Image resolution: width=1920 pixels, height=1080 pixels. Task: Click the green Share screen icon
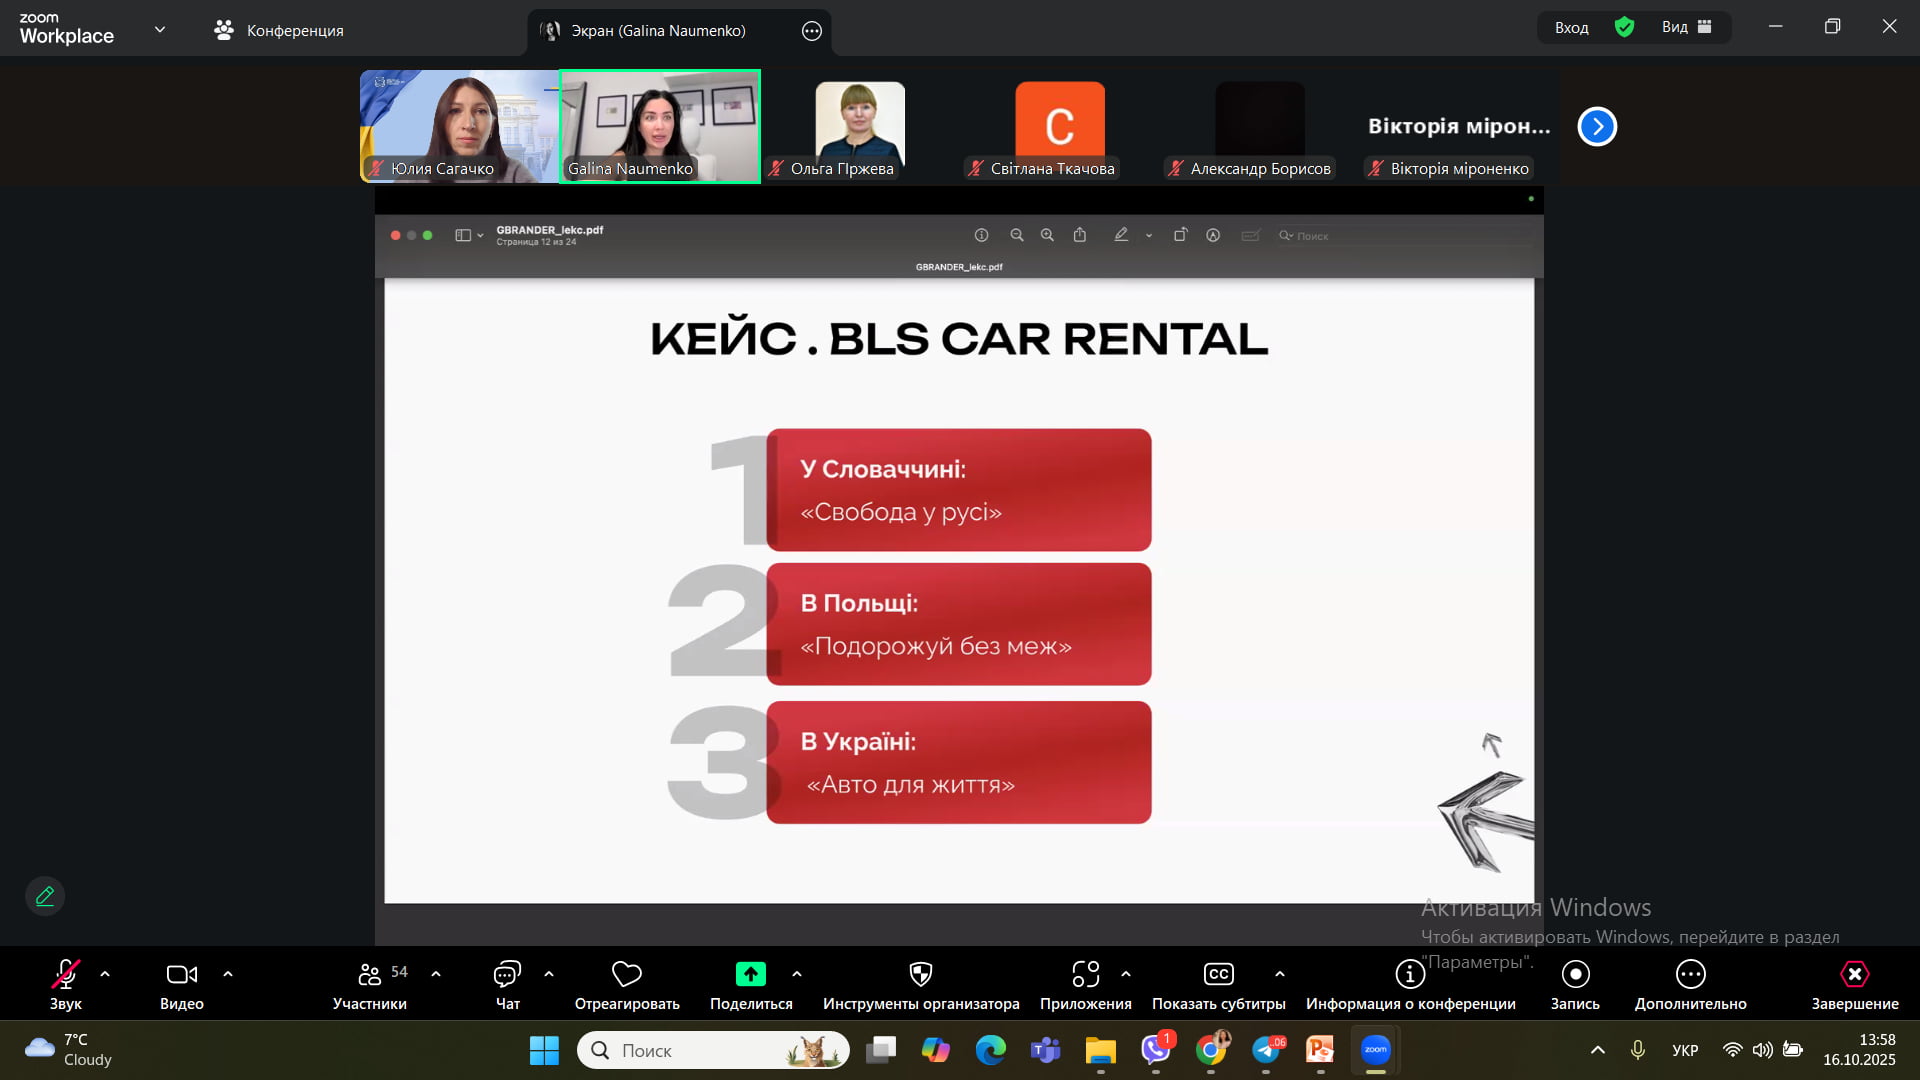[750, 974]
